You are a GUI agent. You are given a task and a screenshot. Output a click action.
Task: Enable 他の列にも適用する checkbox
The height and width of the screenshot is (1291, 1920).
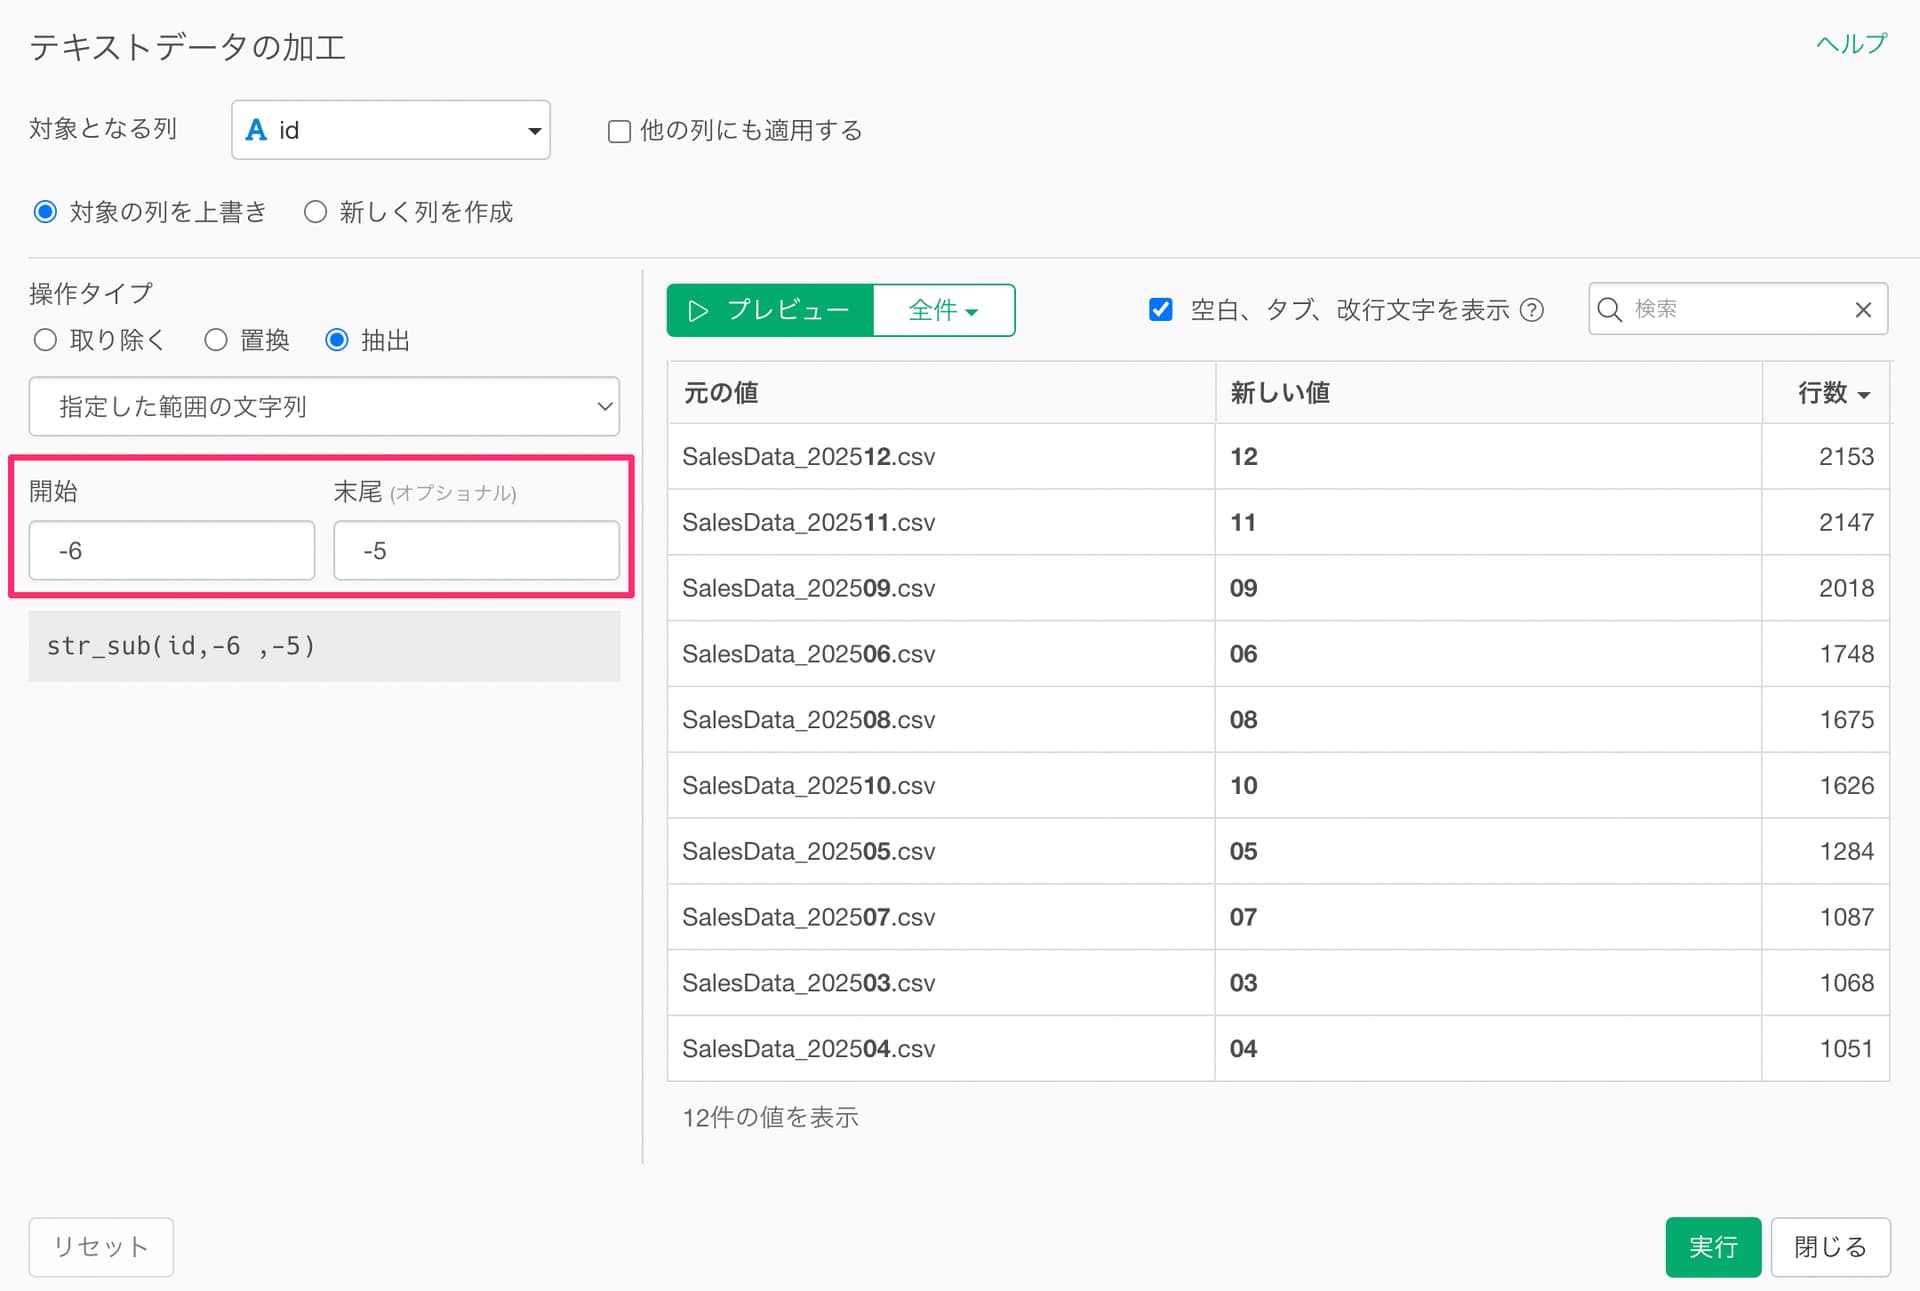[619, 131]
